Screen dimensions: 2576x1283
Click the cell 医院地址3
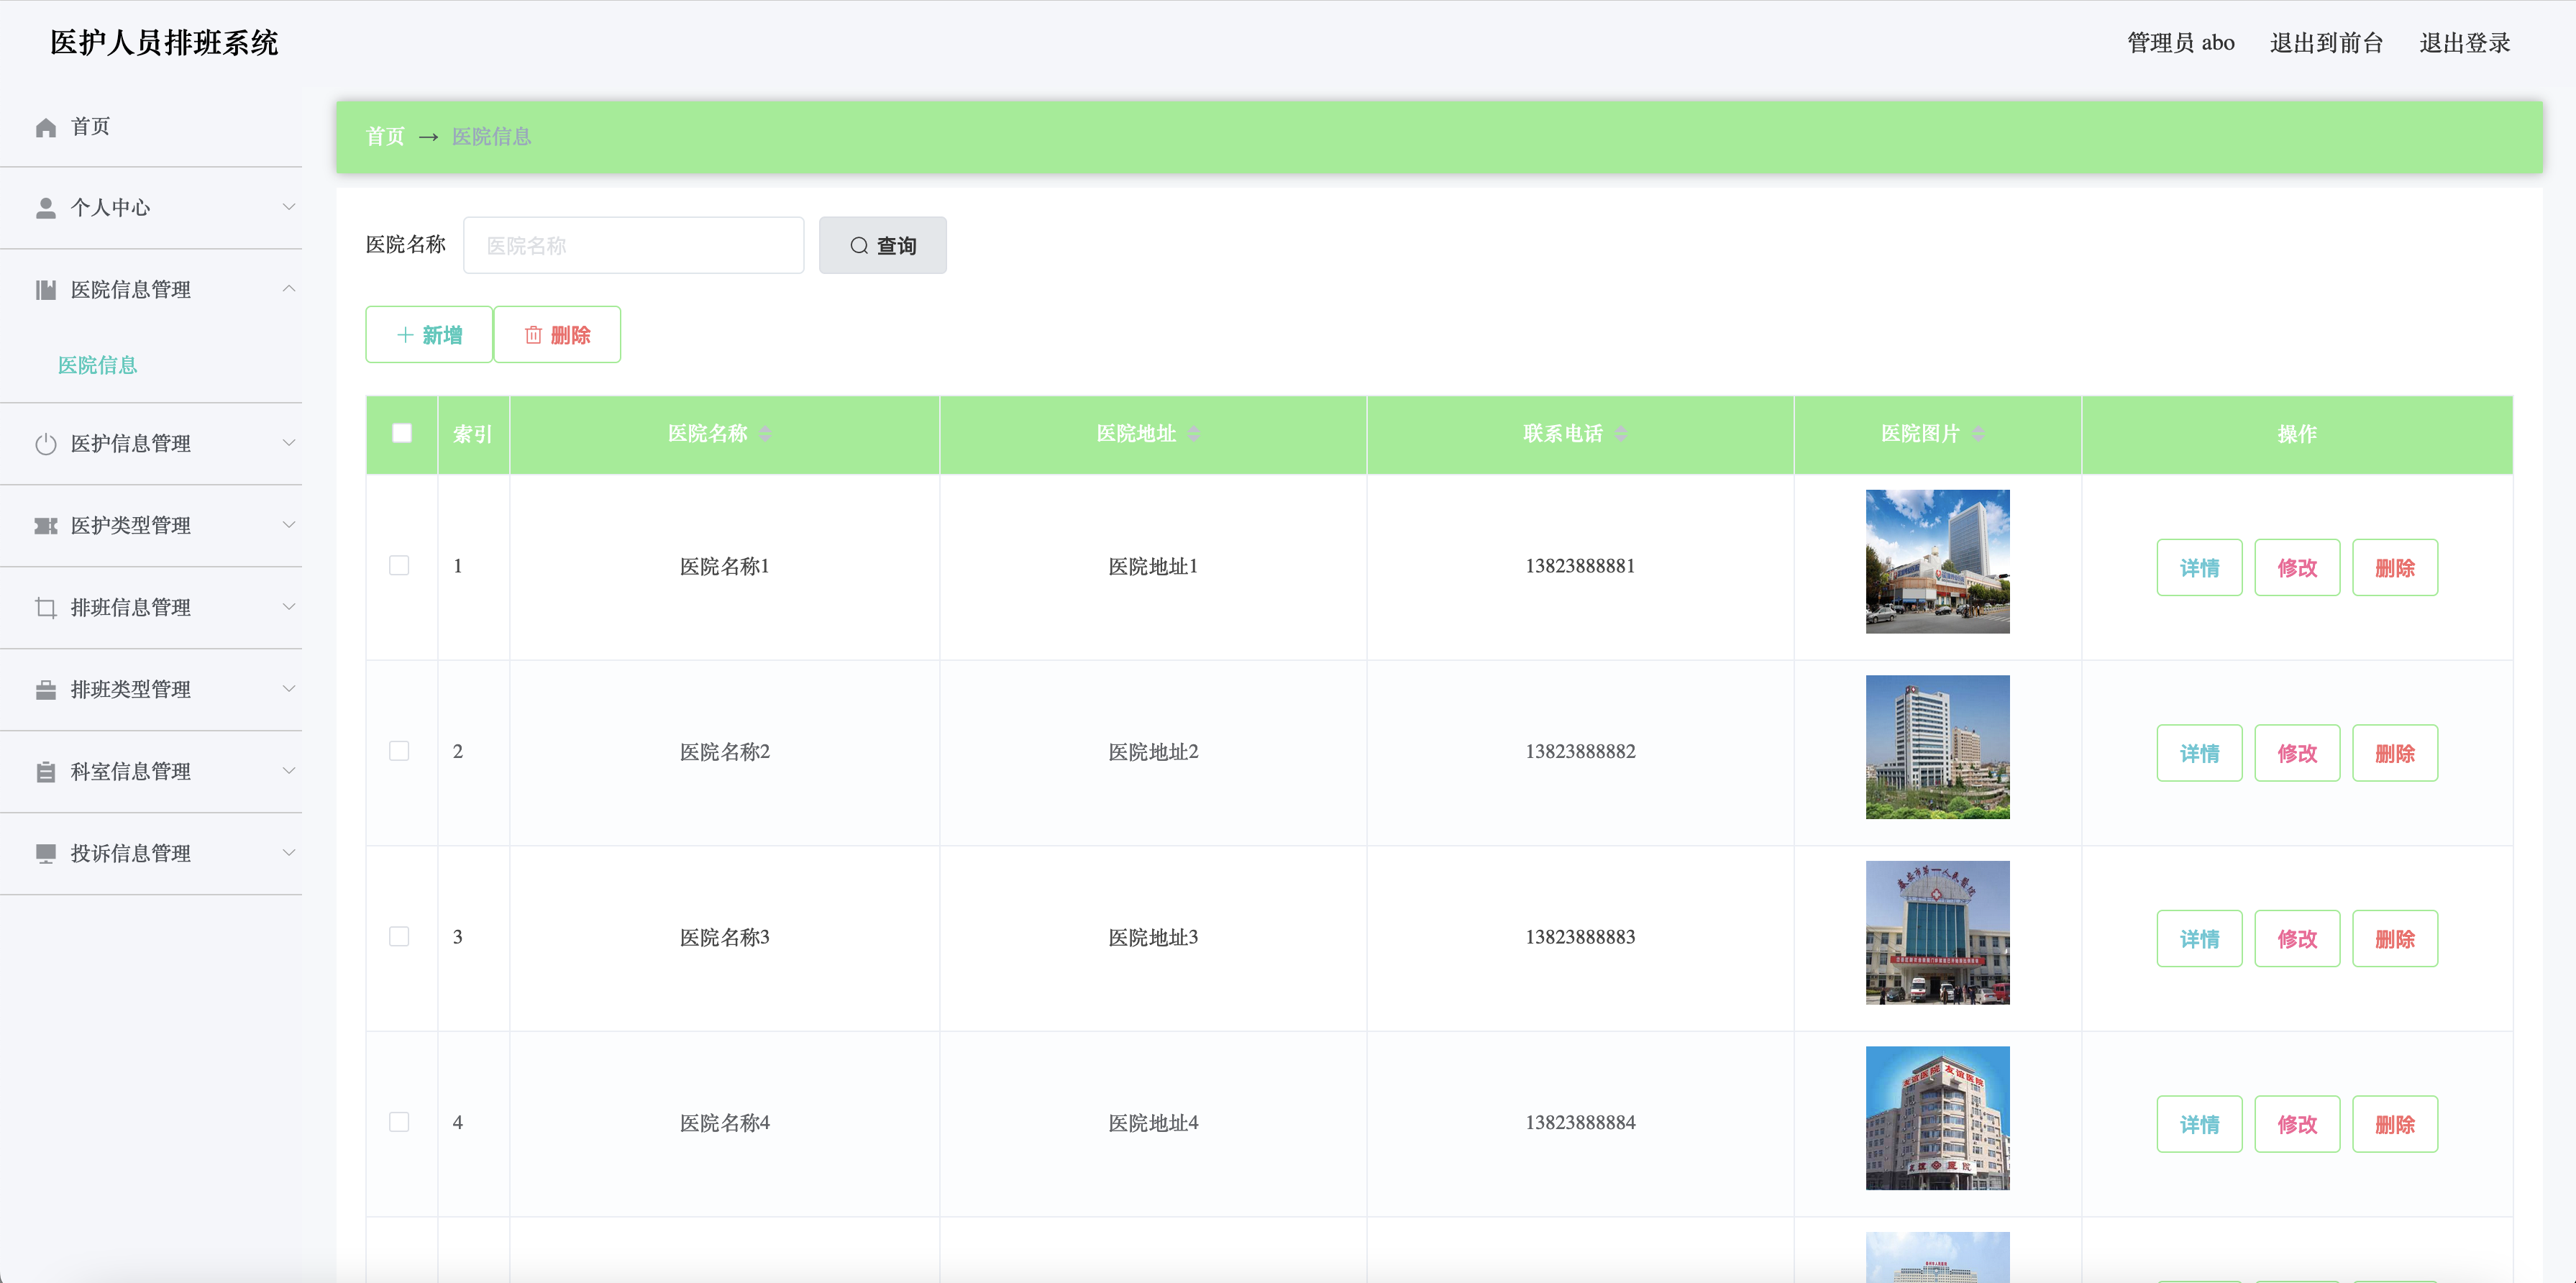pyautogui.click(x=1153, y=938)
